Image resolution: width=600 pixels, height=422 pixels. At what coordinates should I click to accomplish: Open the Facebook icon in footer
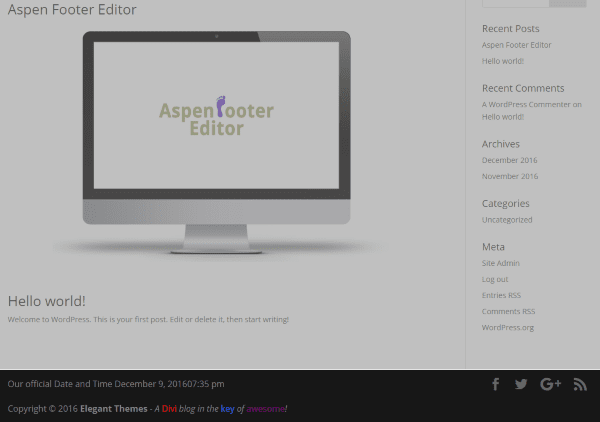(496, 385)
